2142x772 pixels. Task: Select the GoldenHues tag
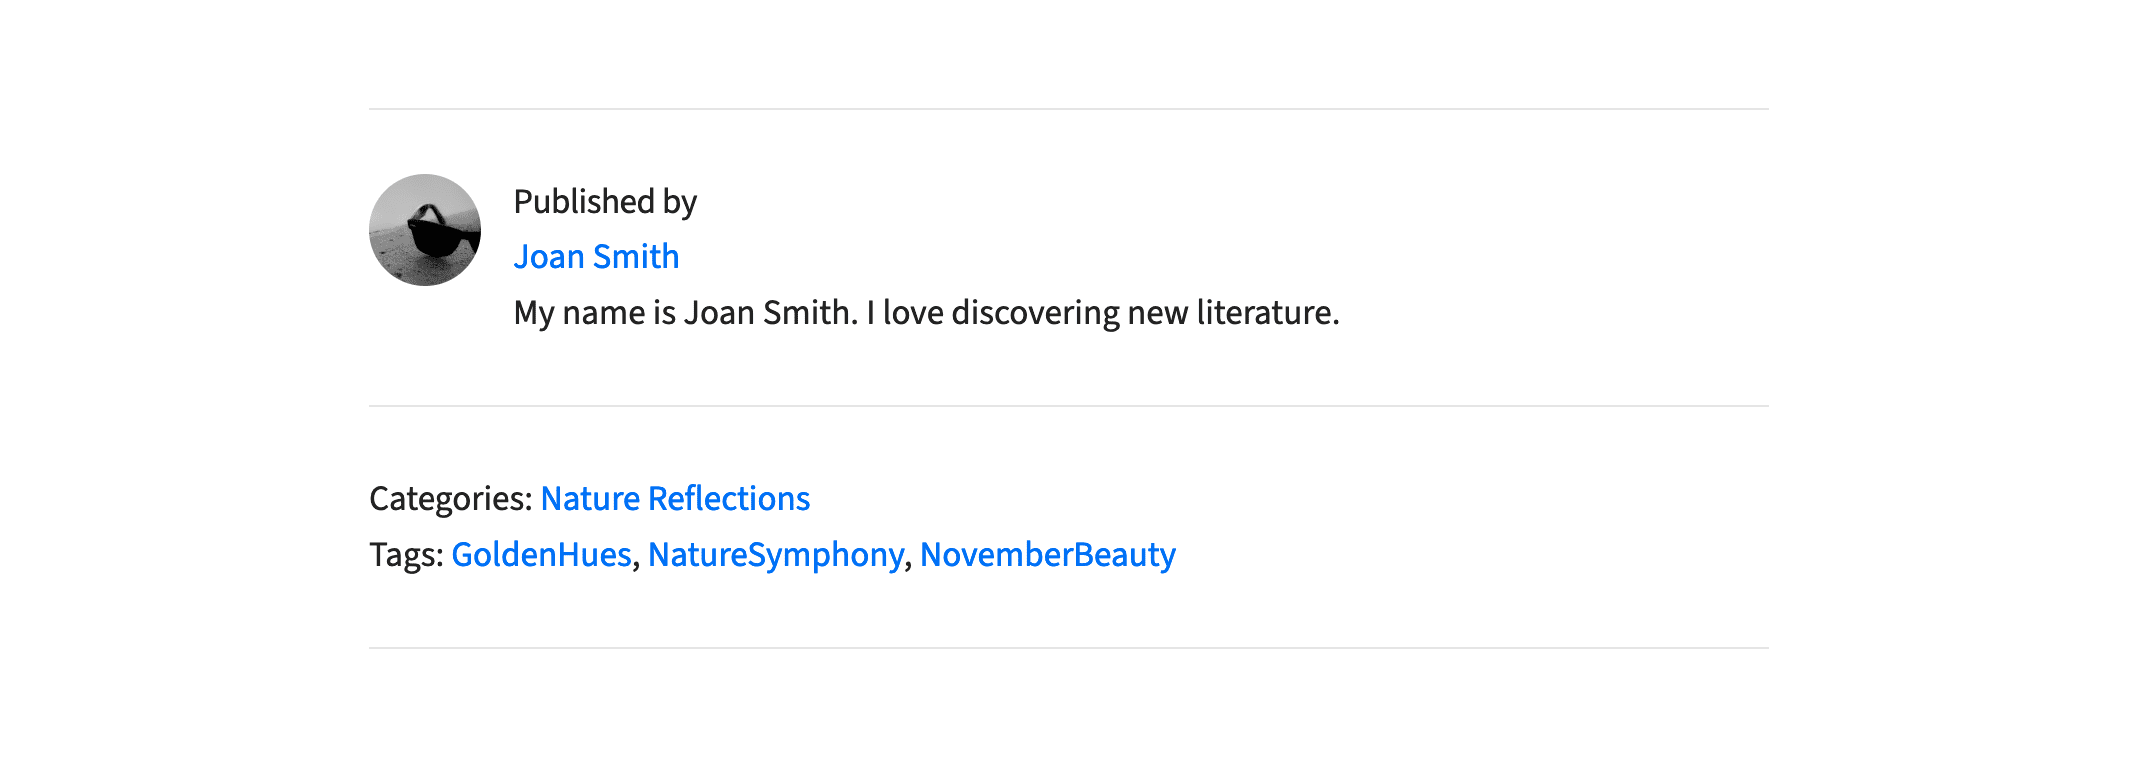541,554
